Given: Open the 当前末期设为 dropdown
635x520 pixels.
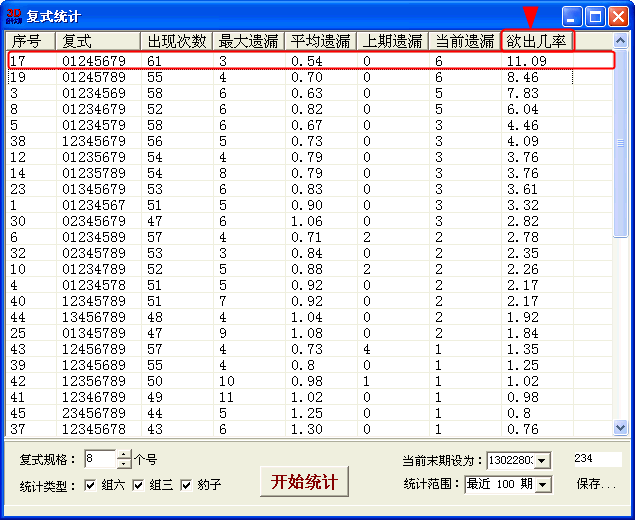Looking at the screenshot, I should coord(542,461).
